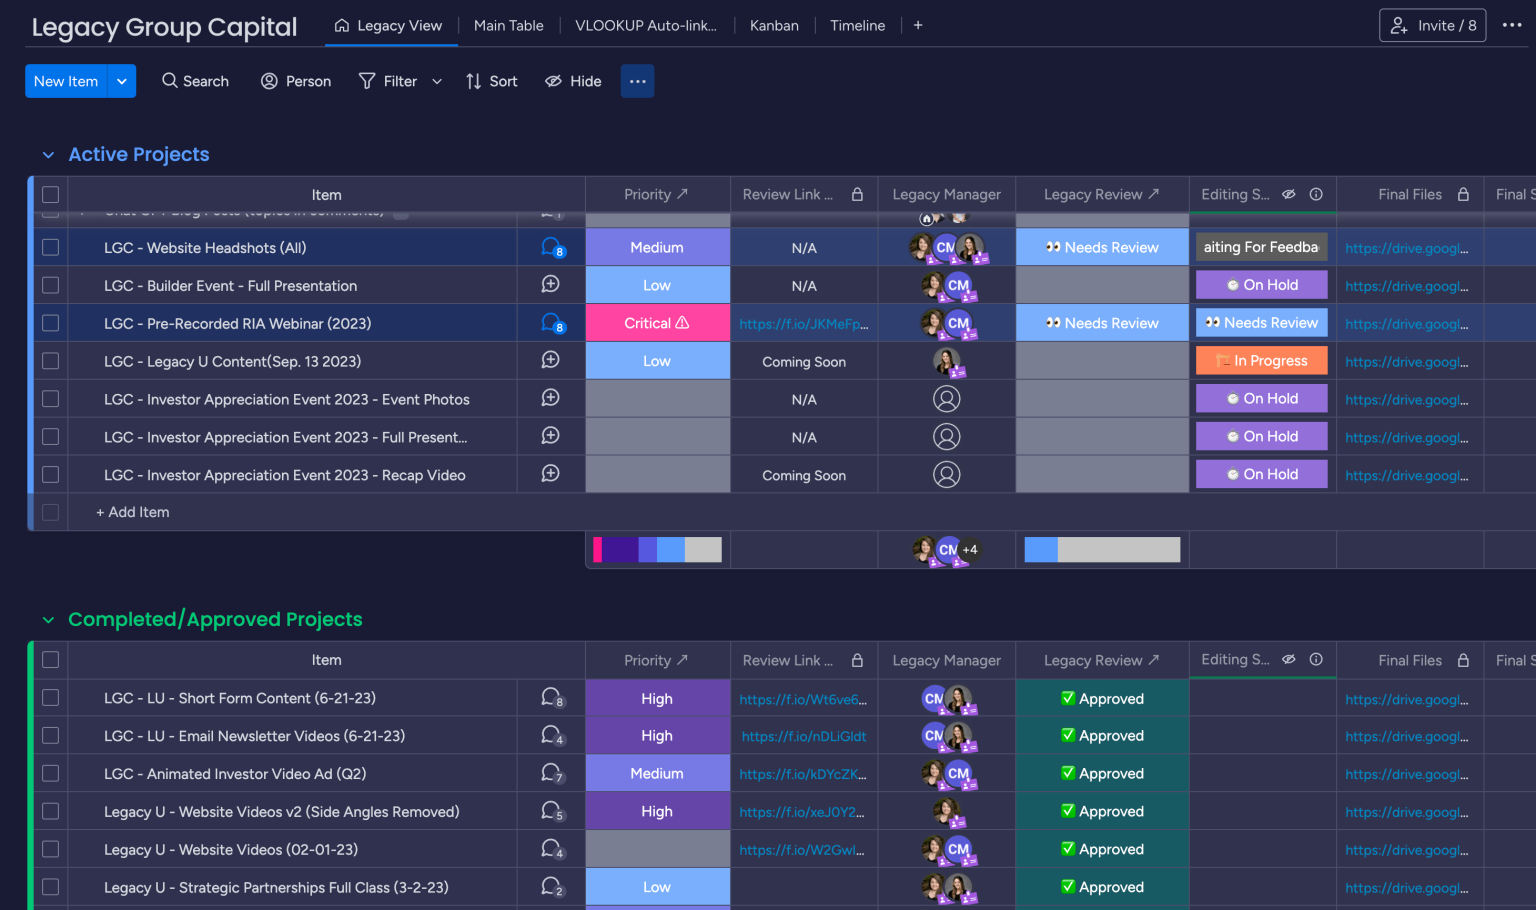This screenshot has width=1536, height=910.
Task: Add update to Investor Appreciation Recap Video row
Action: coord(550,474)
